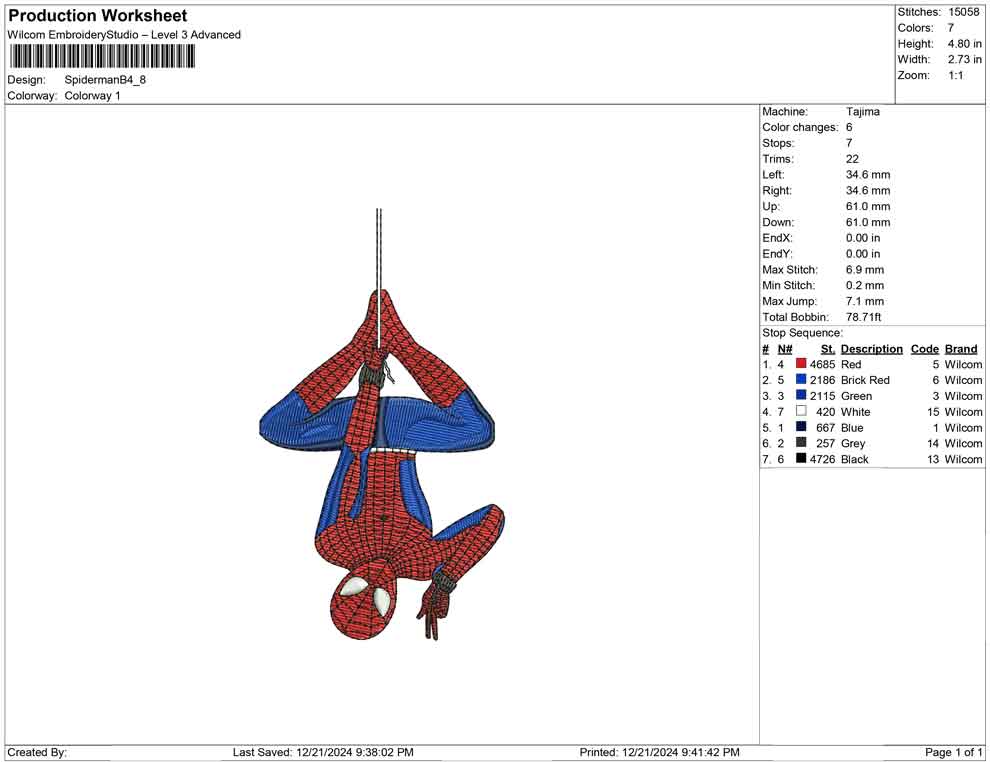Click the 'Brick Red' description text
The width and height of the screenshot is (990, 762).
865,380
